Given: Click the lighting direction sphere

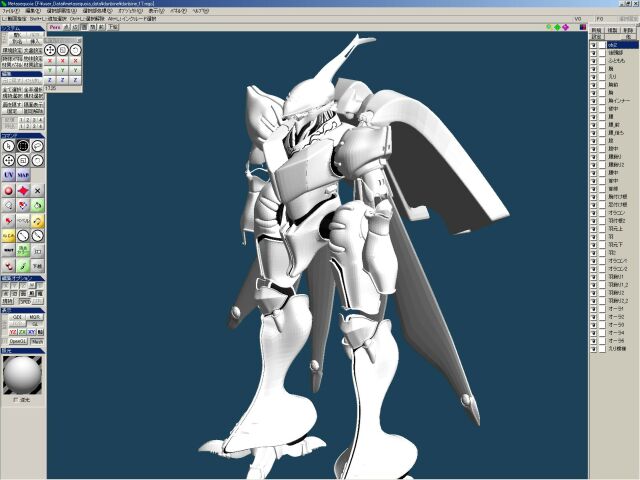Looking at the screenshot, I should 22,375.
